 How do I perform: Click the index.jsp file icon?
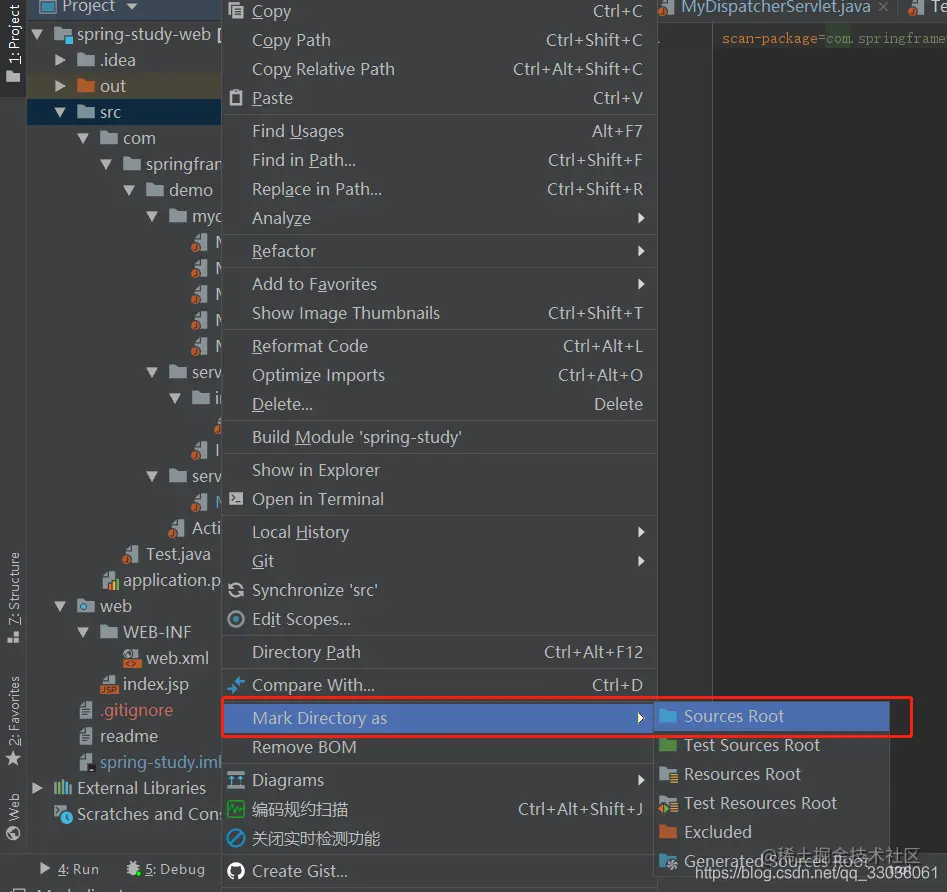109,684
